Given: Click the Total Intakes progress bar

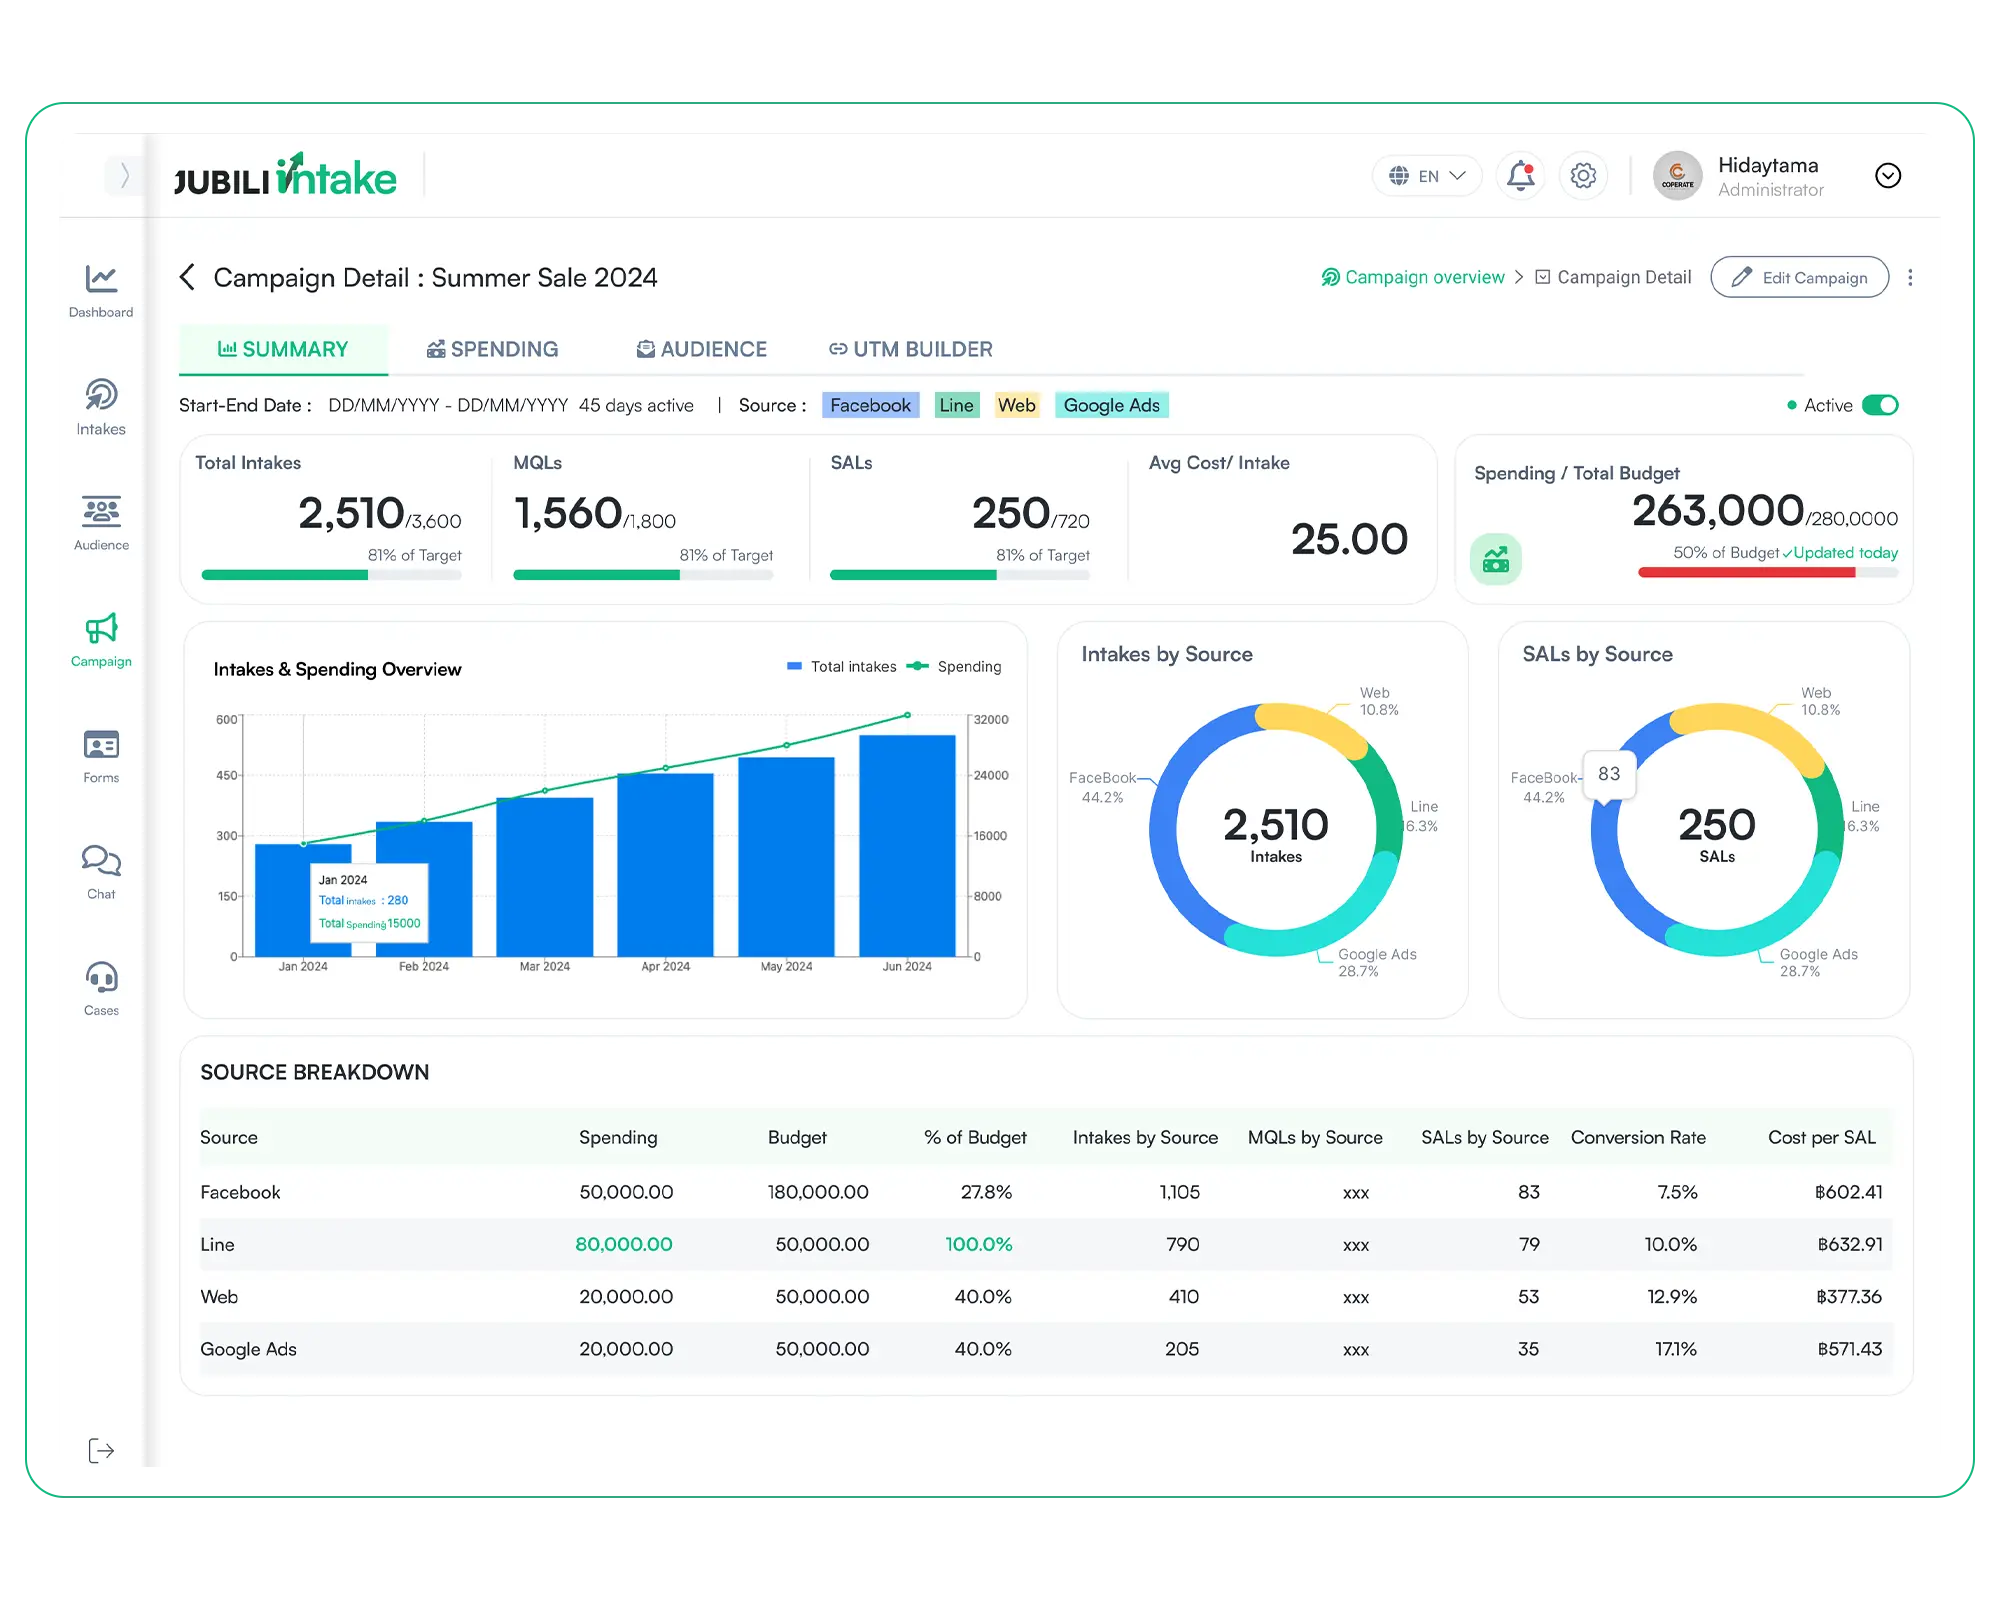Looking at the screenshot, I should (x=331, y=575).
